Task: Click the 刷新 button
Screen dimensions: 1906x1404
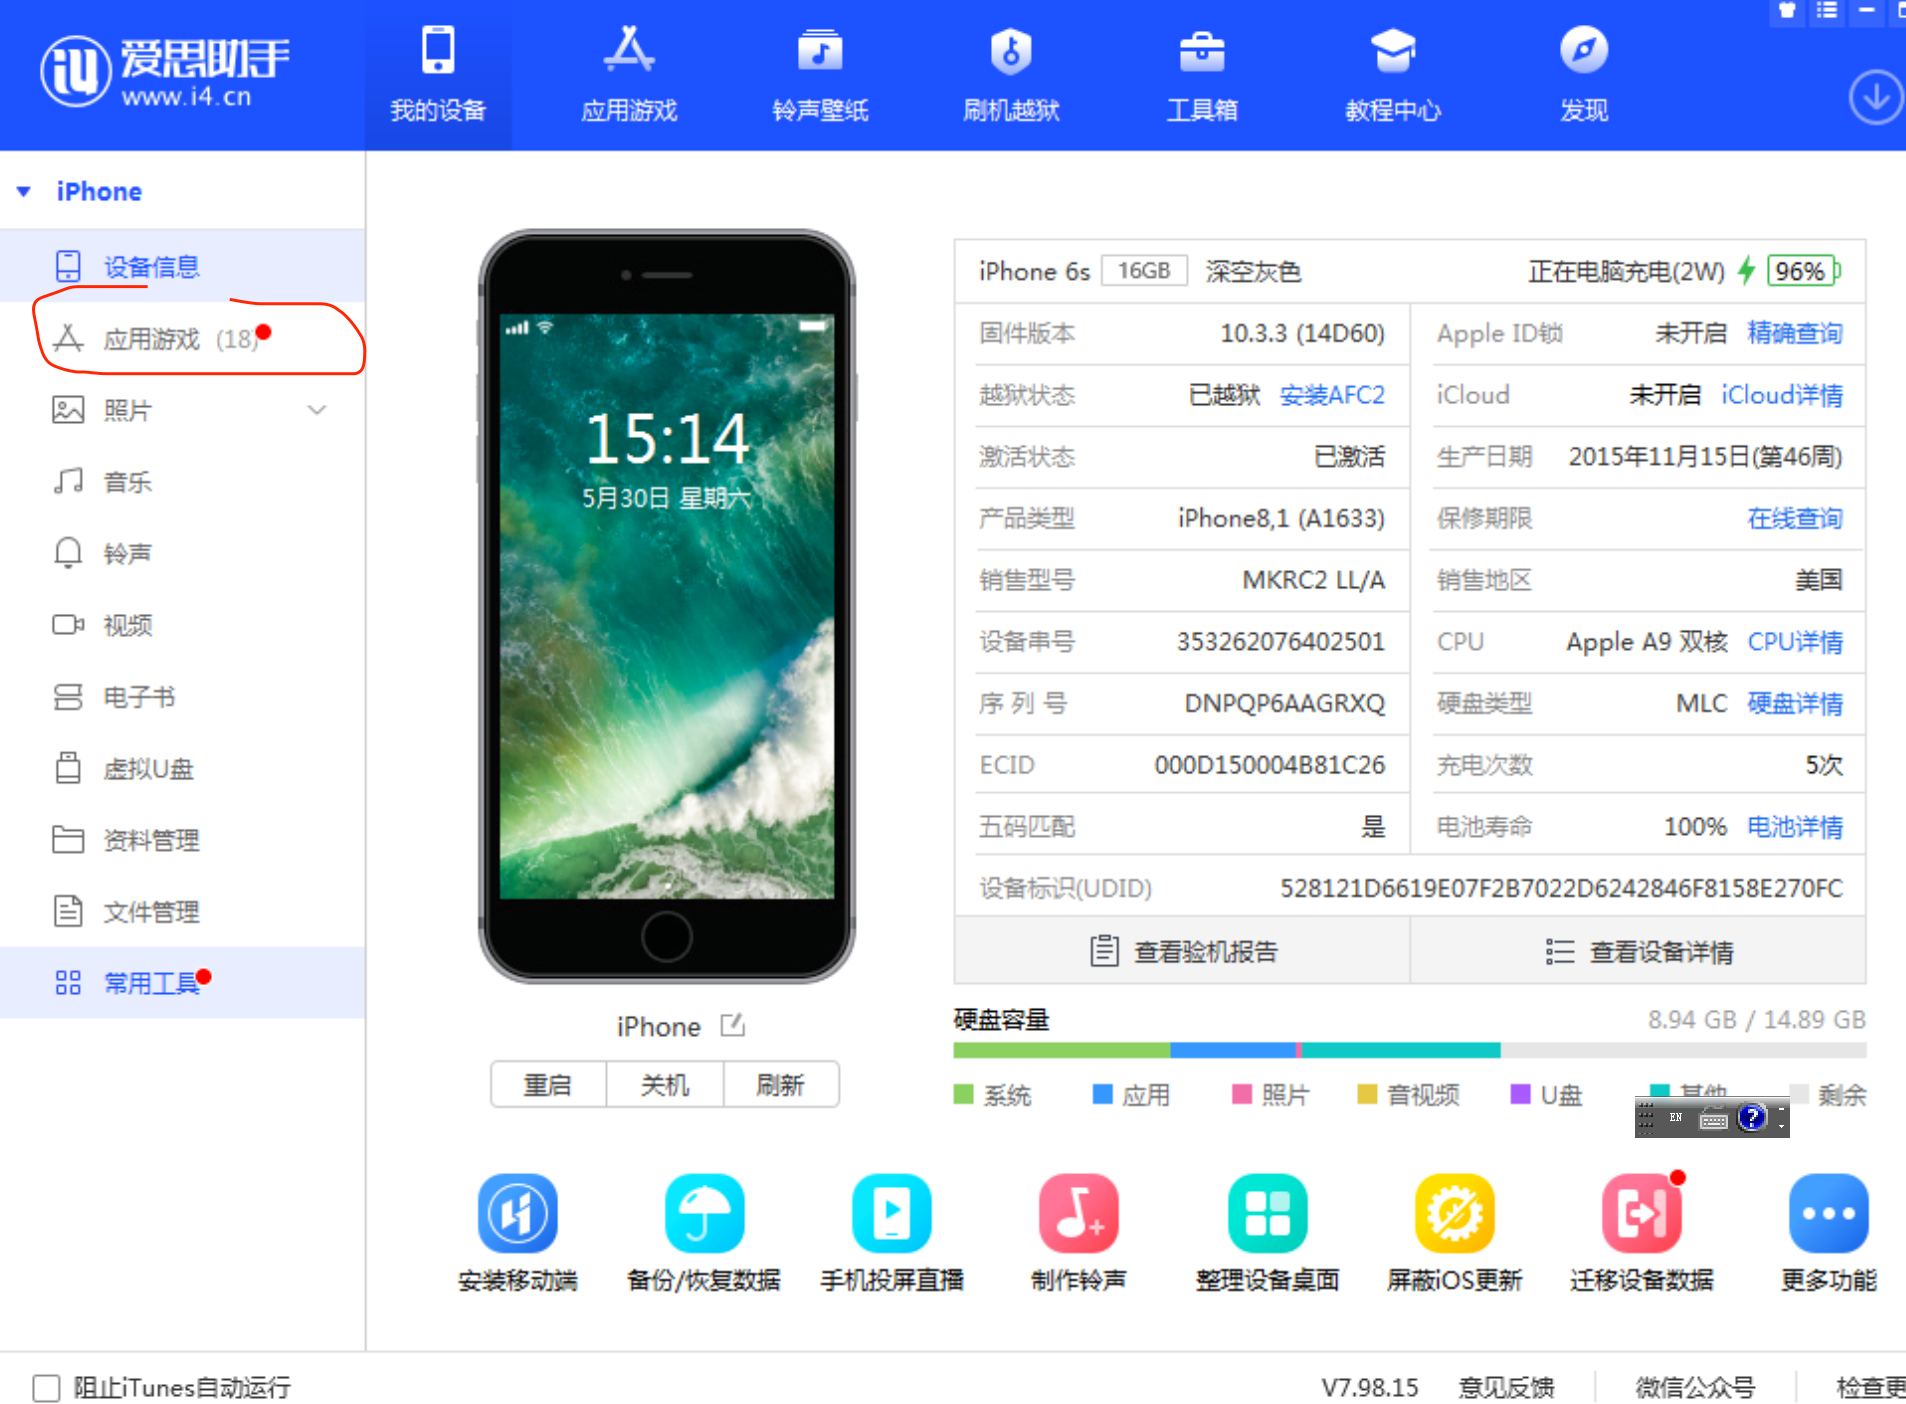Action: 781,1085
